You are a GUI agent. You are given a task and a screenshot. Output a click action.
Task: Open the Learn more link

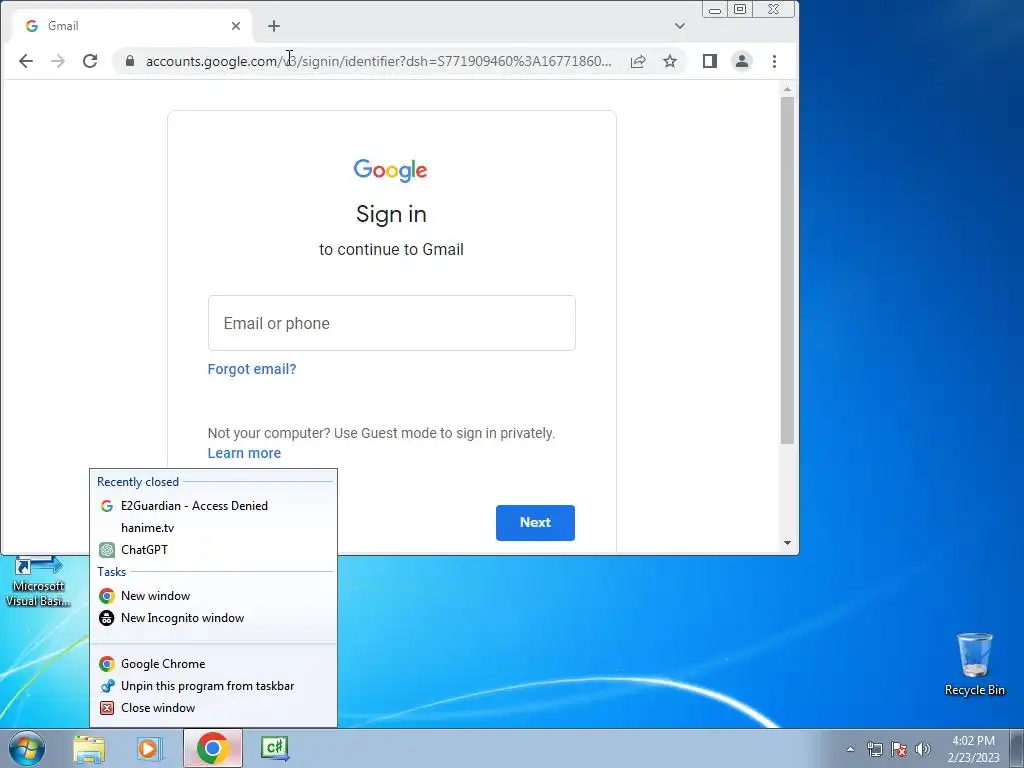(x=244, y=453)
